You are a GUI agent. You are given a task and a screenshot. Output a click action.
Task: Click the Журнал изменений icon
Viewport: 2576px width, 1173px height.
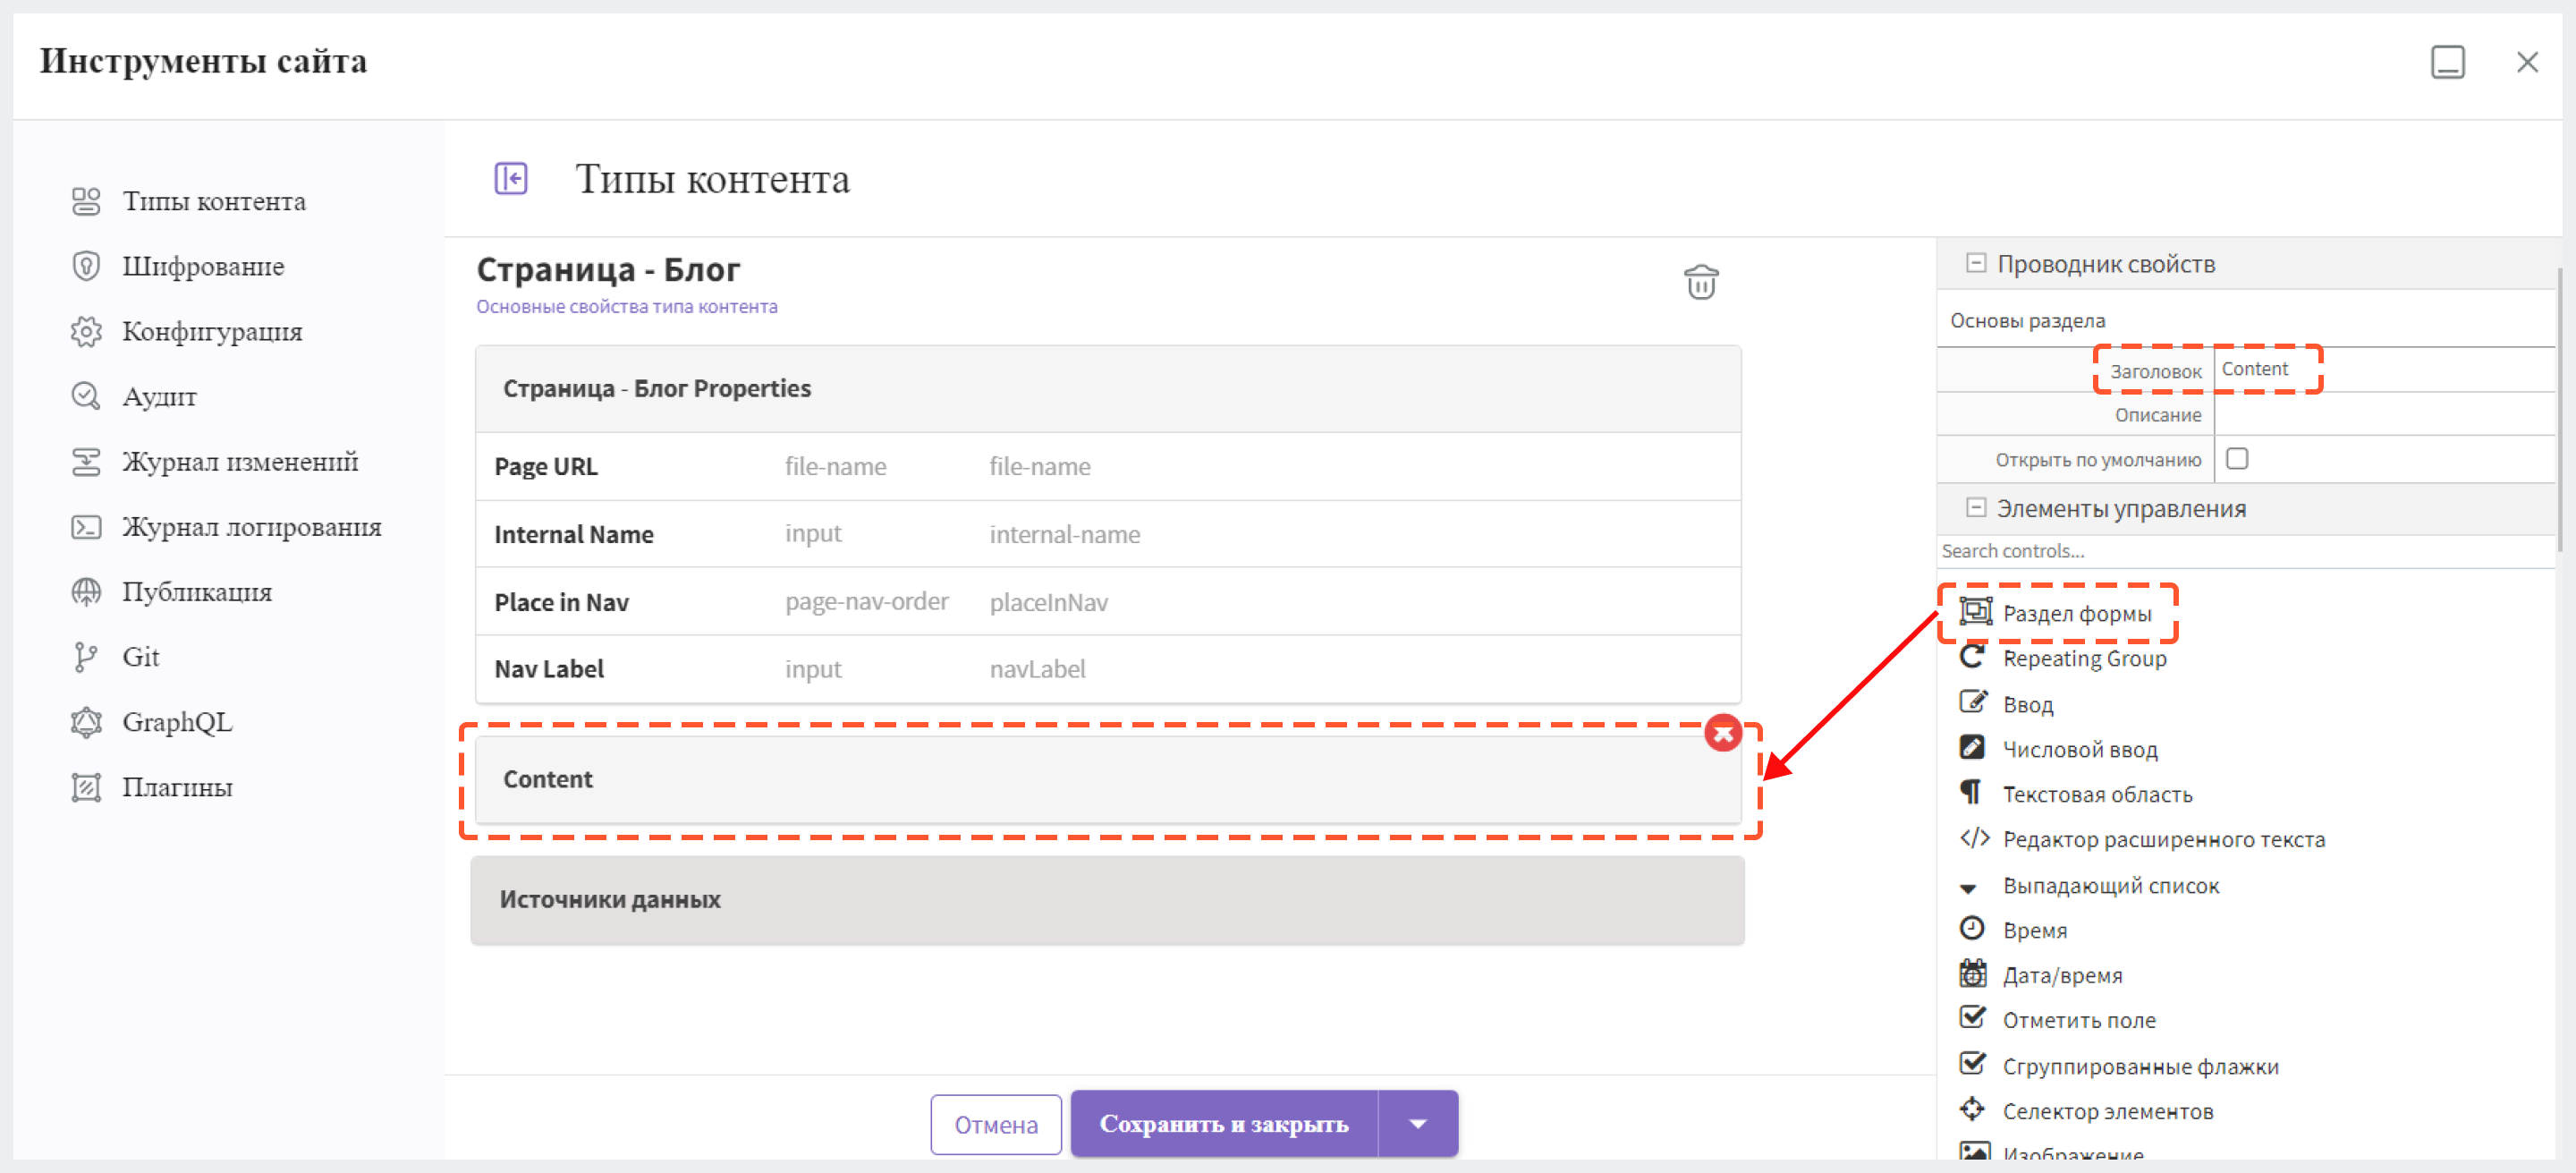pos(86,461)
